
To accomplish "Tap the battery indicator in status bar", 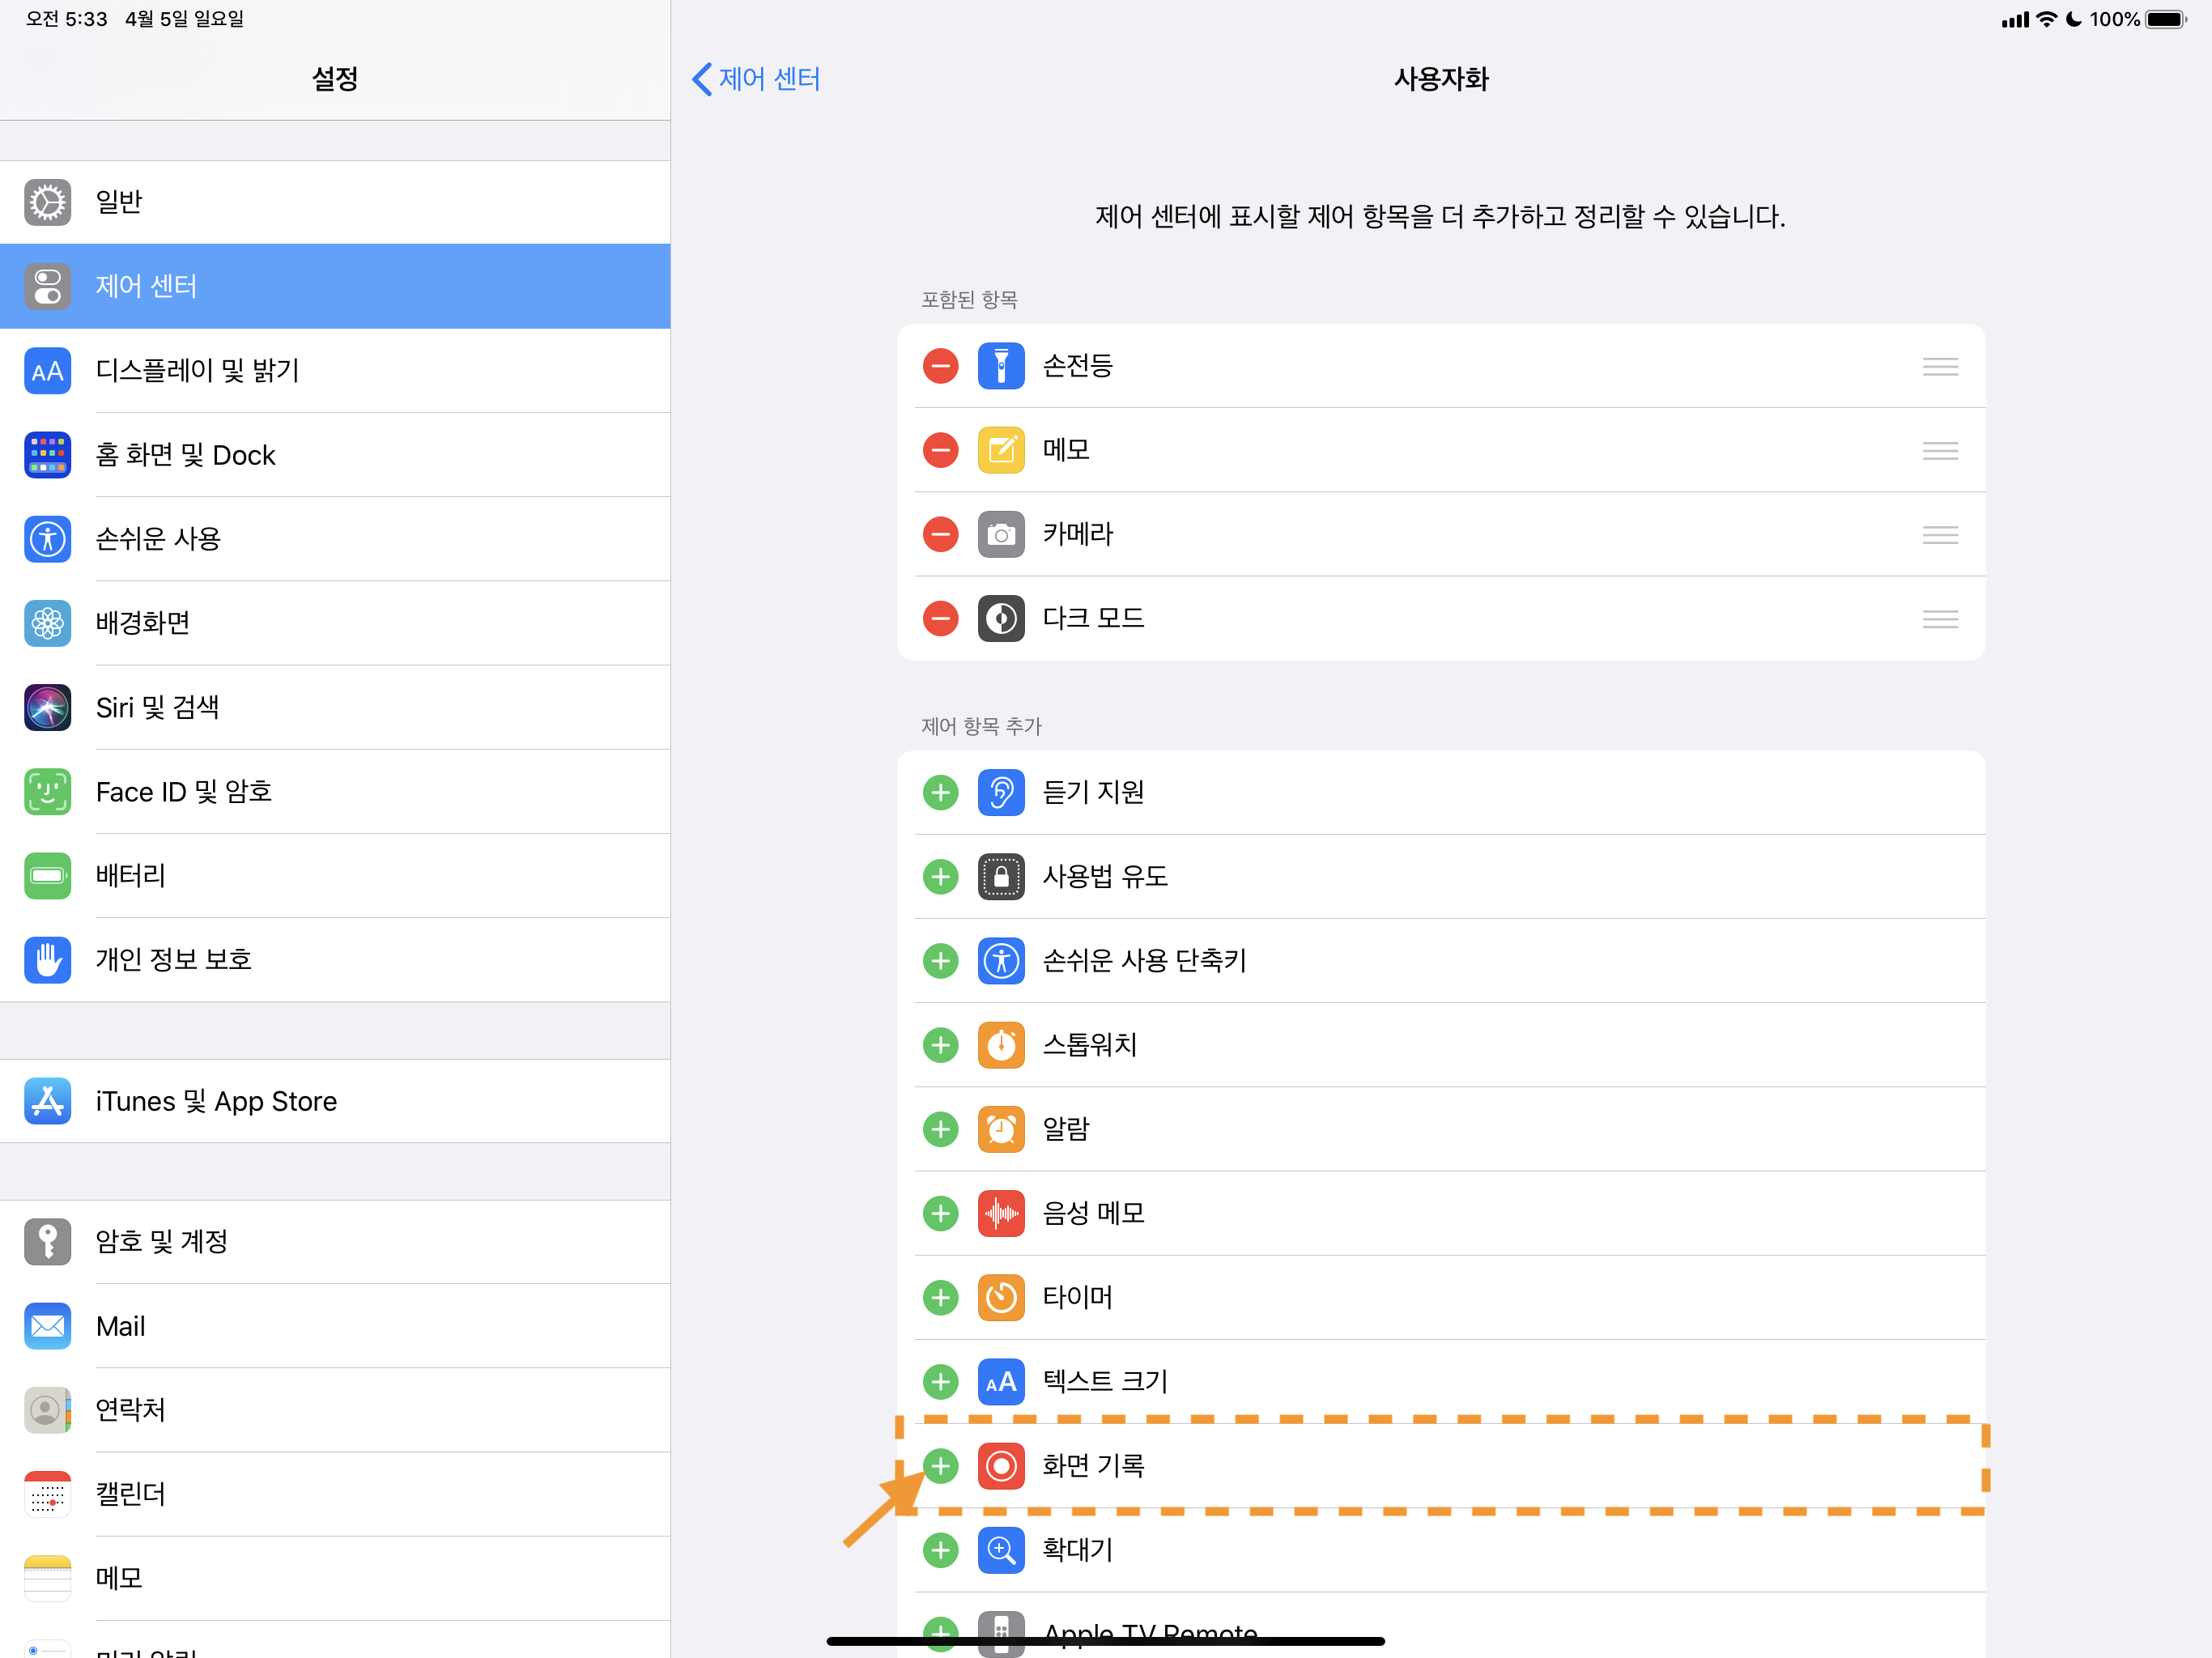I will pos(2165,19).
